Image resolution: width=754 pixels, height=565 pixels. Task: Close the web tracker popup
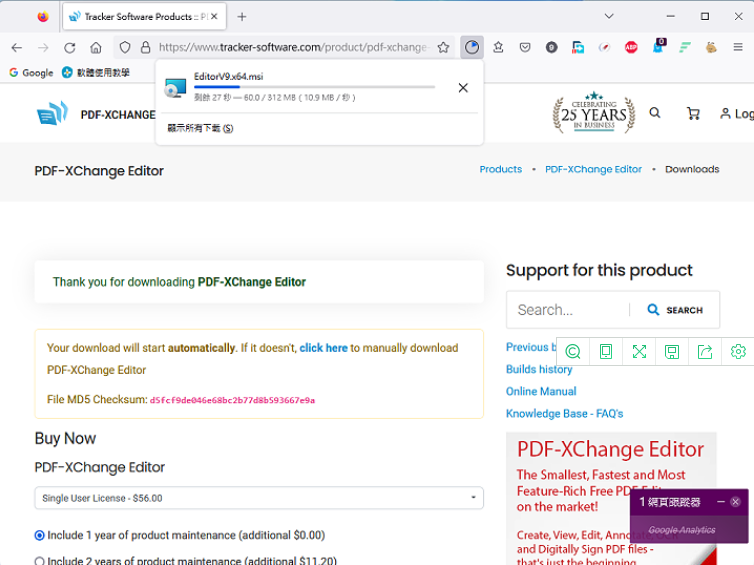(x=735, y=502)
